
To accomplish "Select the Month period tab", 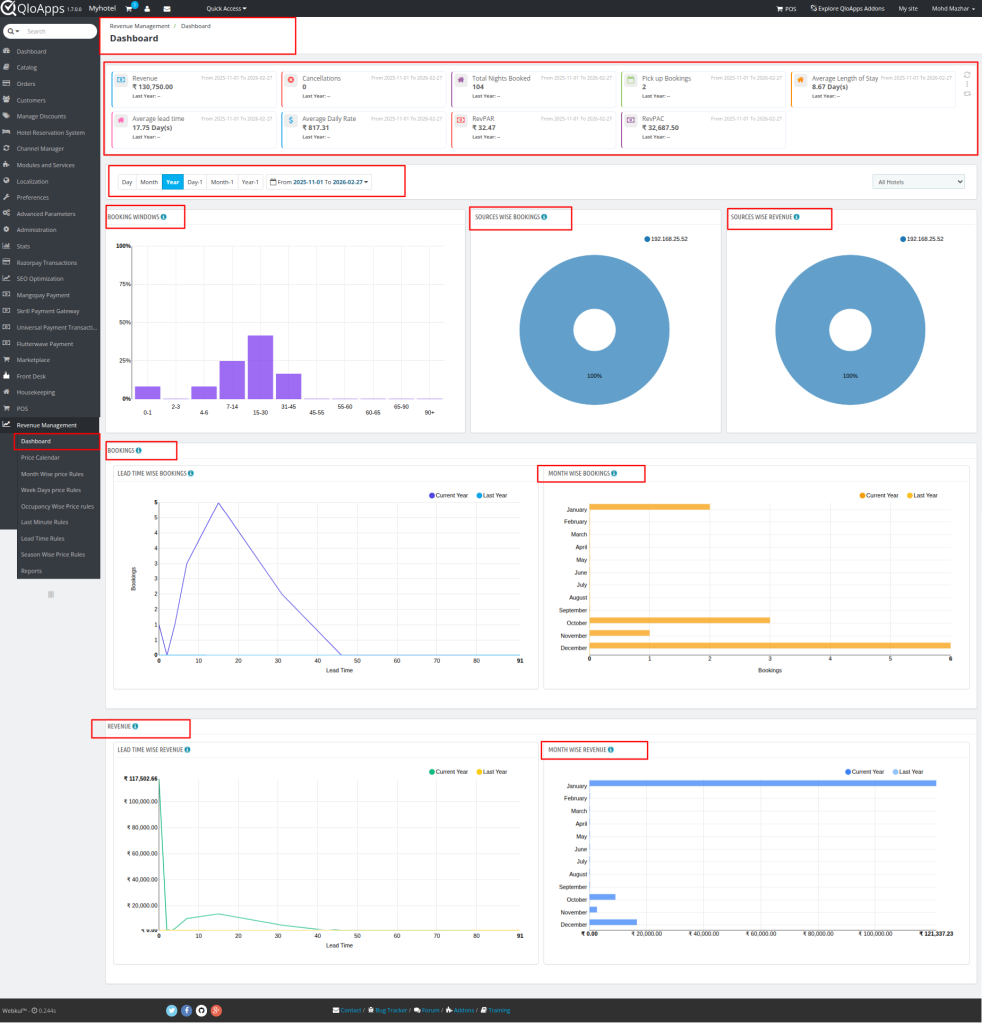I will coord(149,182).
